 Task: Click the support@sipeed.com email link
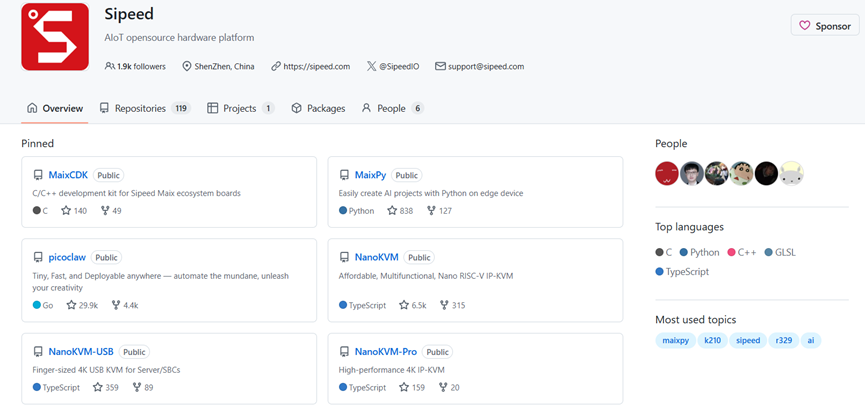486,66
